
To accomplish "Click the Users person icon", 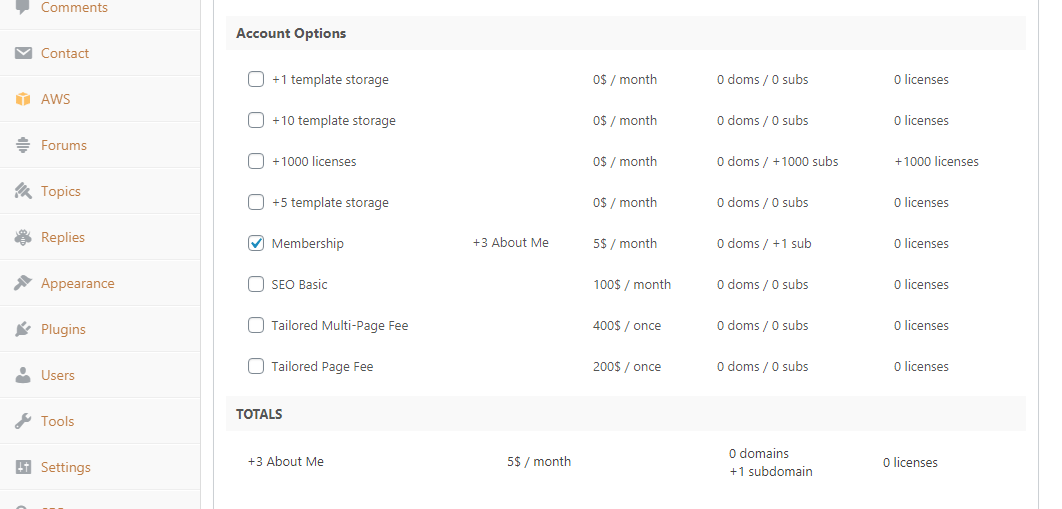I will pos(23,375).
